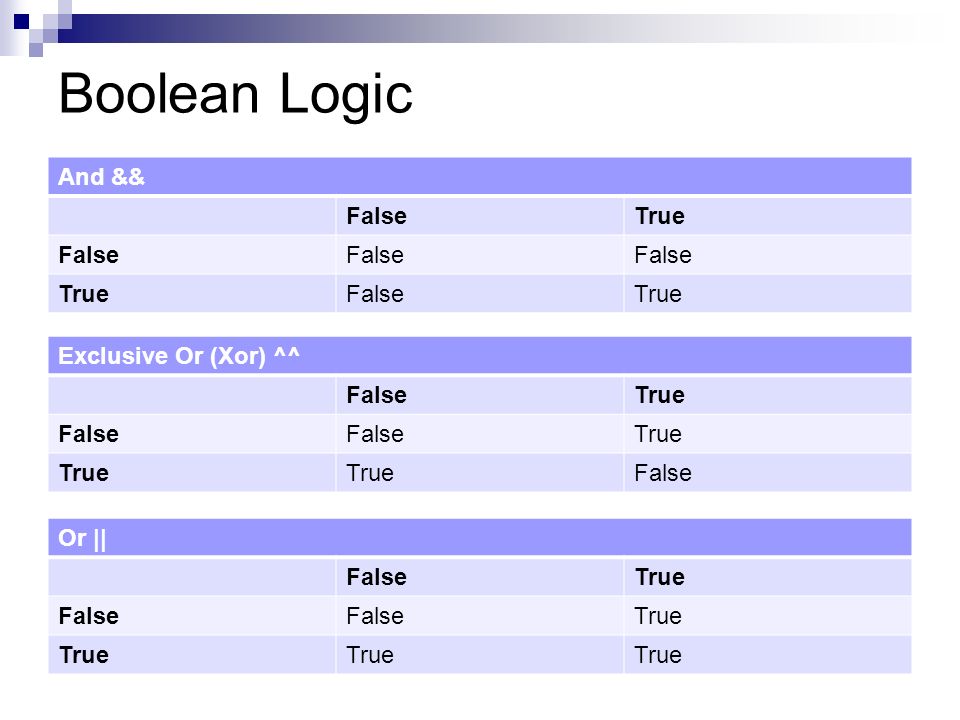Click False row label in Or table

tap(89, 616)
